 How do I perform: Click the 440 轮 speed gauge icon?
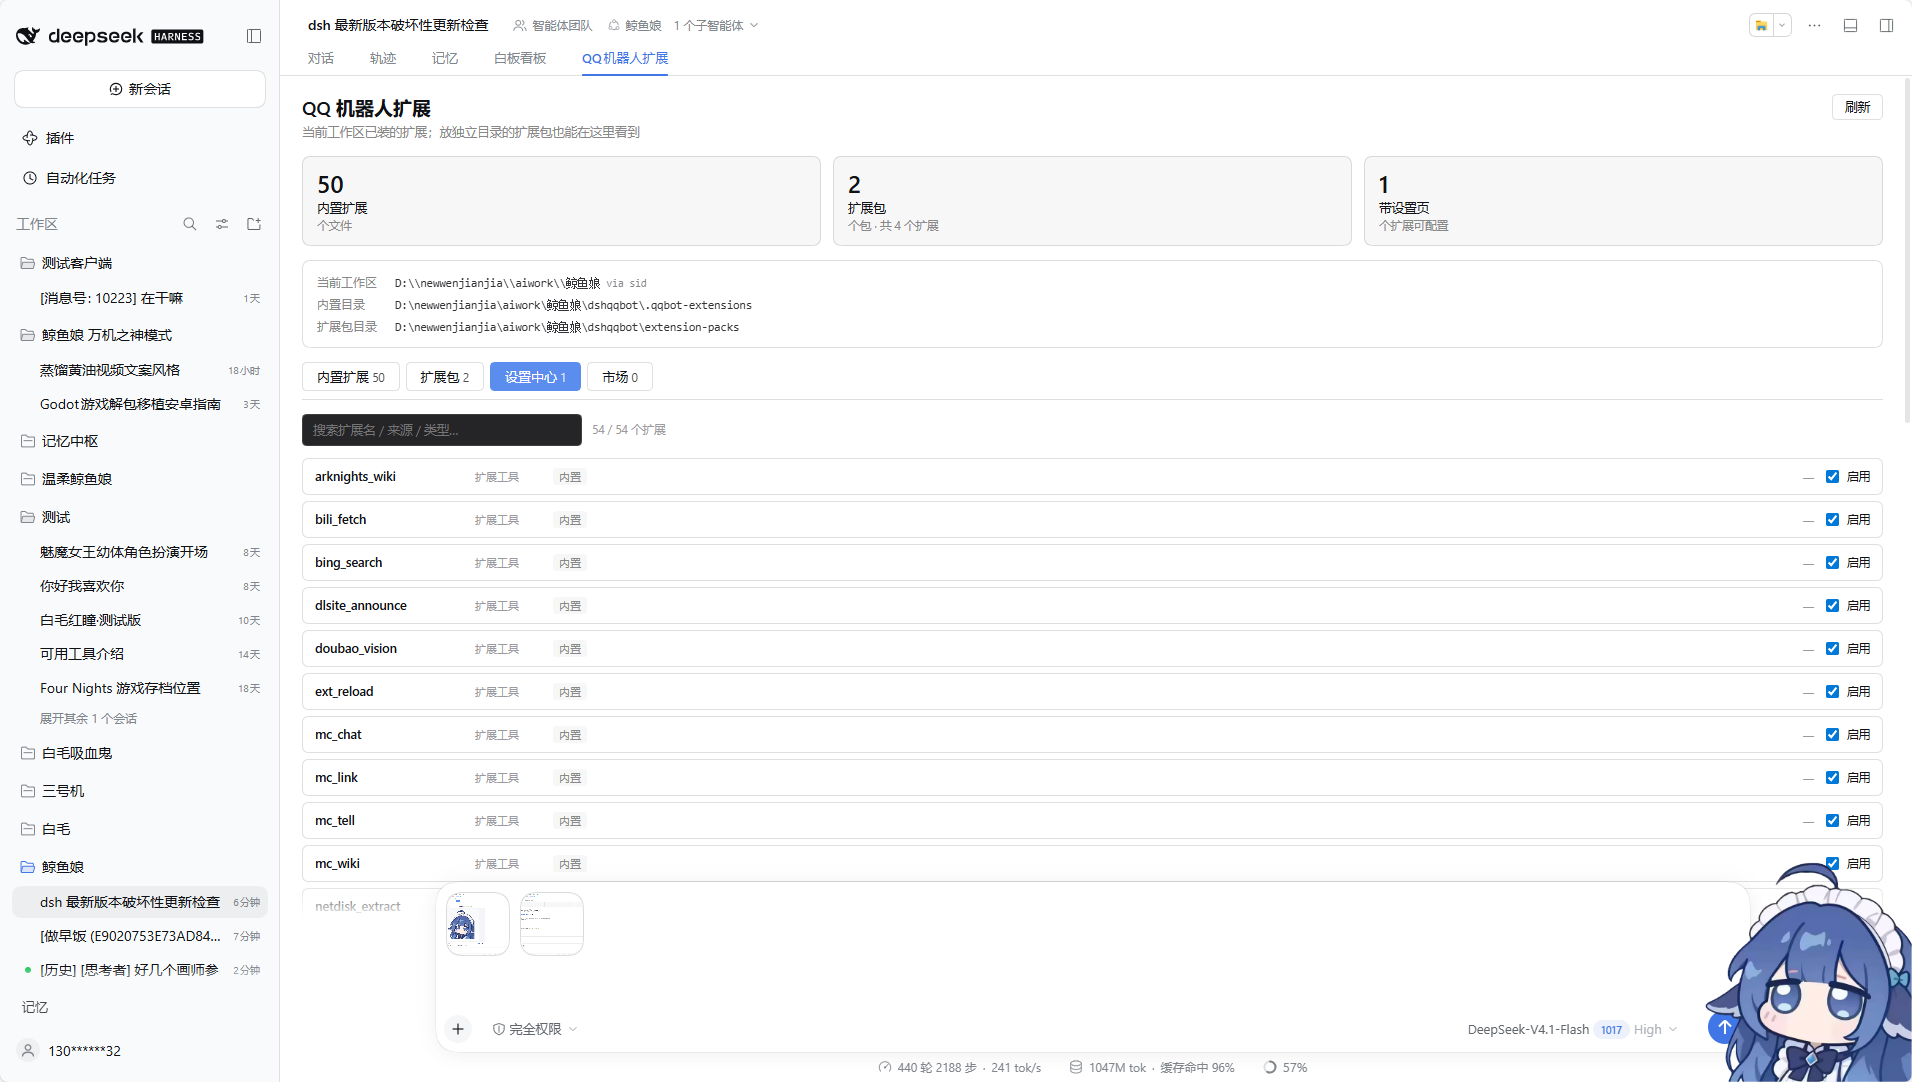pyautogui.click(x=885, y=1067)
